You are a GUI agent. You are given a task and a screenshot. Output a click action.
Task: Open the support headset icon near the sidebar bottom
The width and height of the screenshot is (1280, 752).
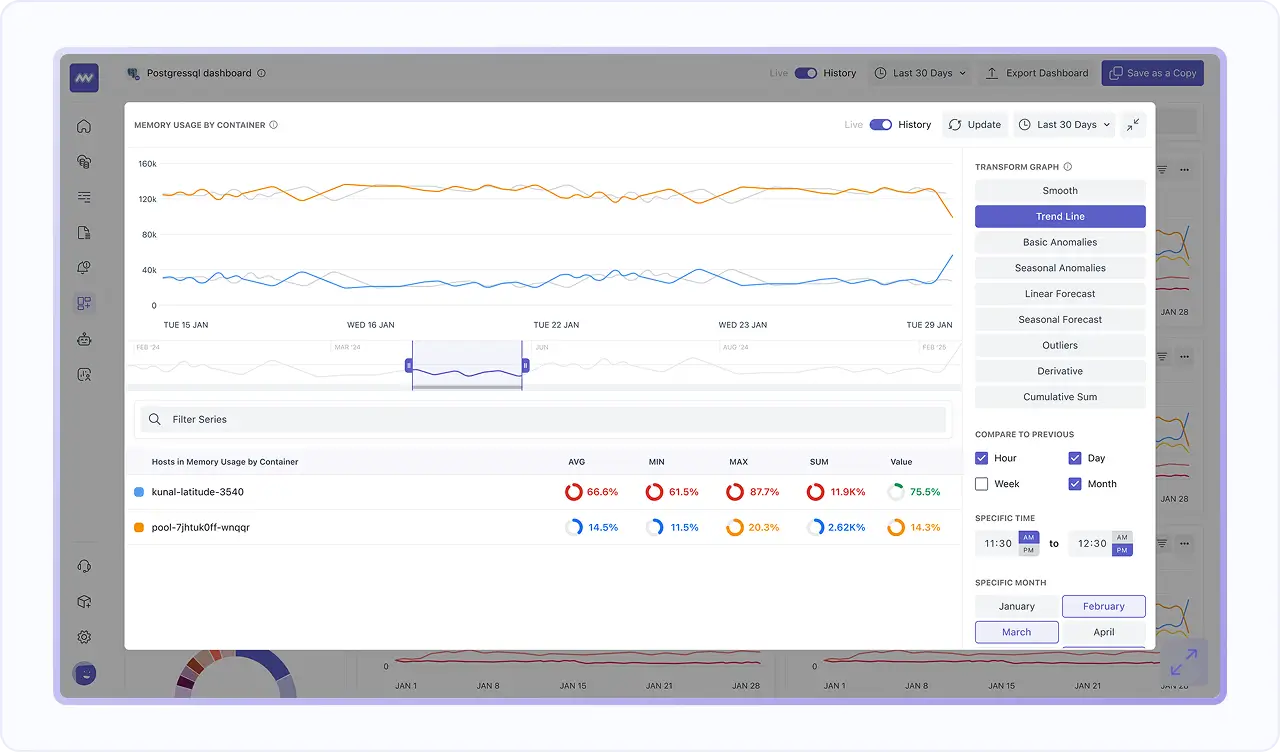pos(84,565)
